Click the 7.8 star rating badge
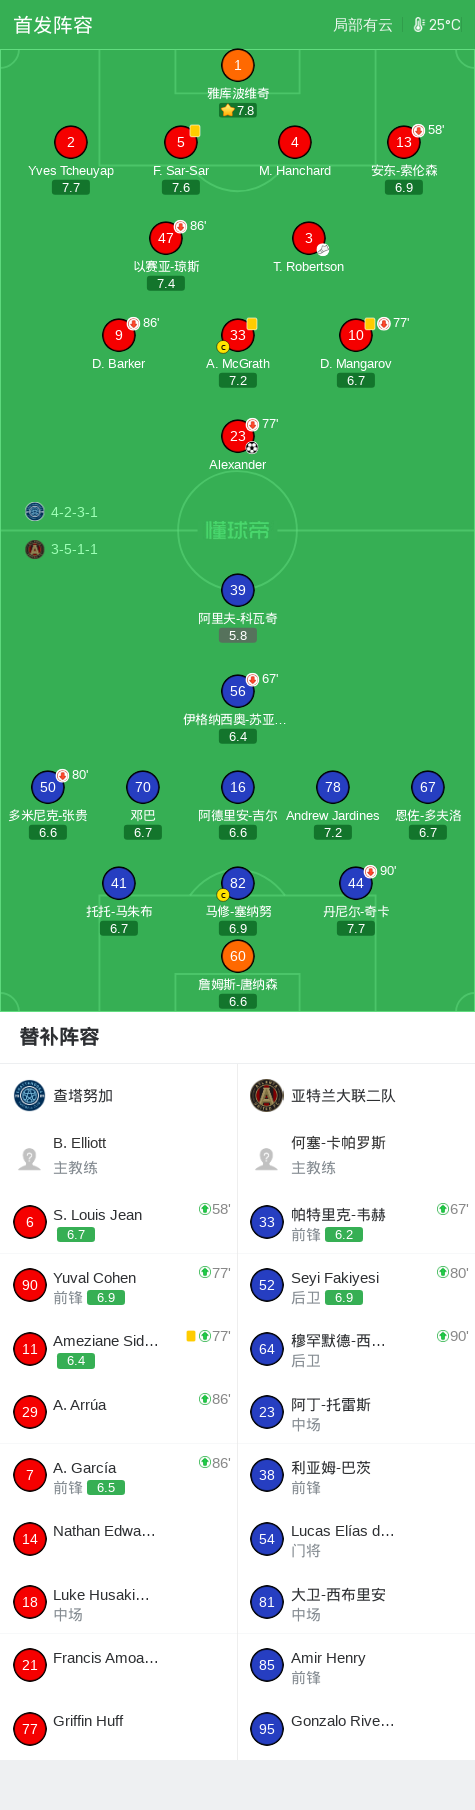 pos(238,111)
